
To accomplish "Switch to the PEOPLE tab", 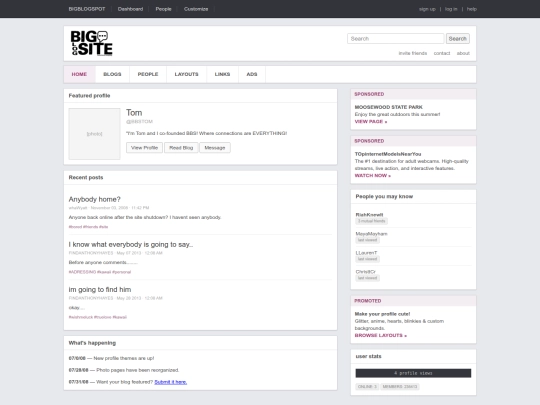I will click(x=148, y=74).
